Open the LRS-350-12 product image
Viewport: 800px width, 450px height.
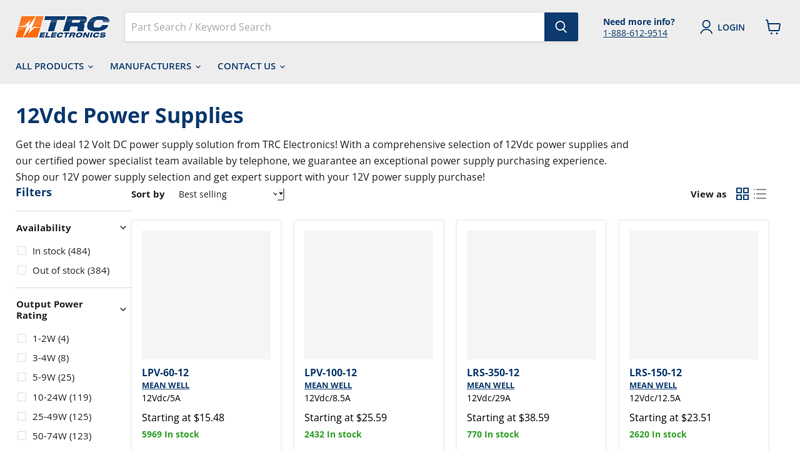(x=531, y=295)
